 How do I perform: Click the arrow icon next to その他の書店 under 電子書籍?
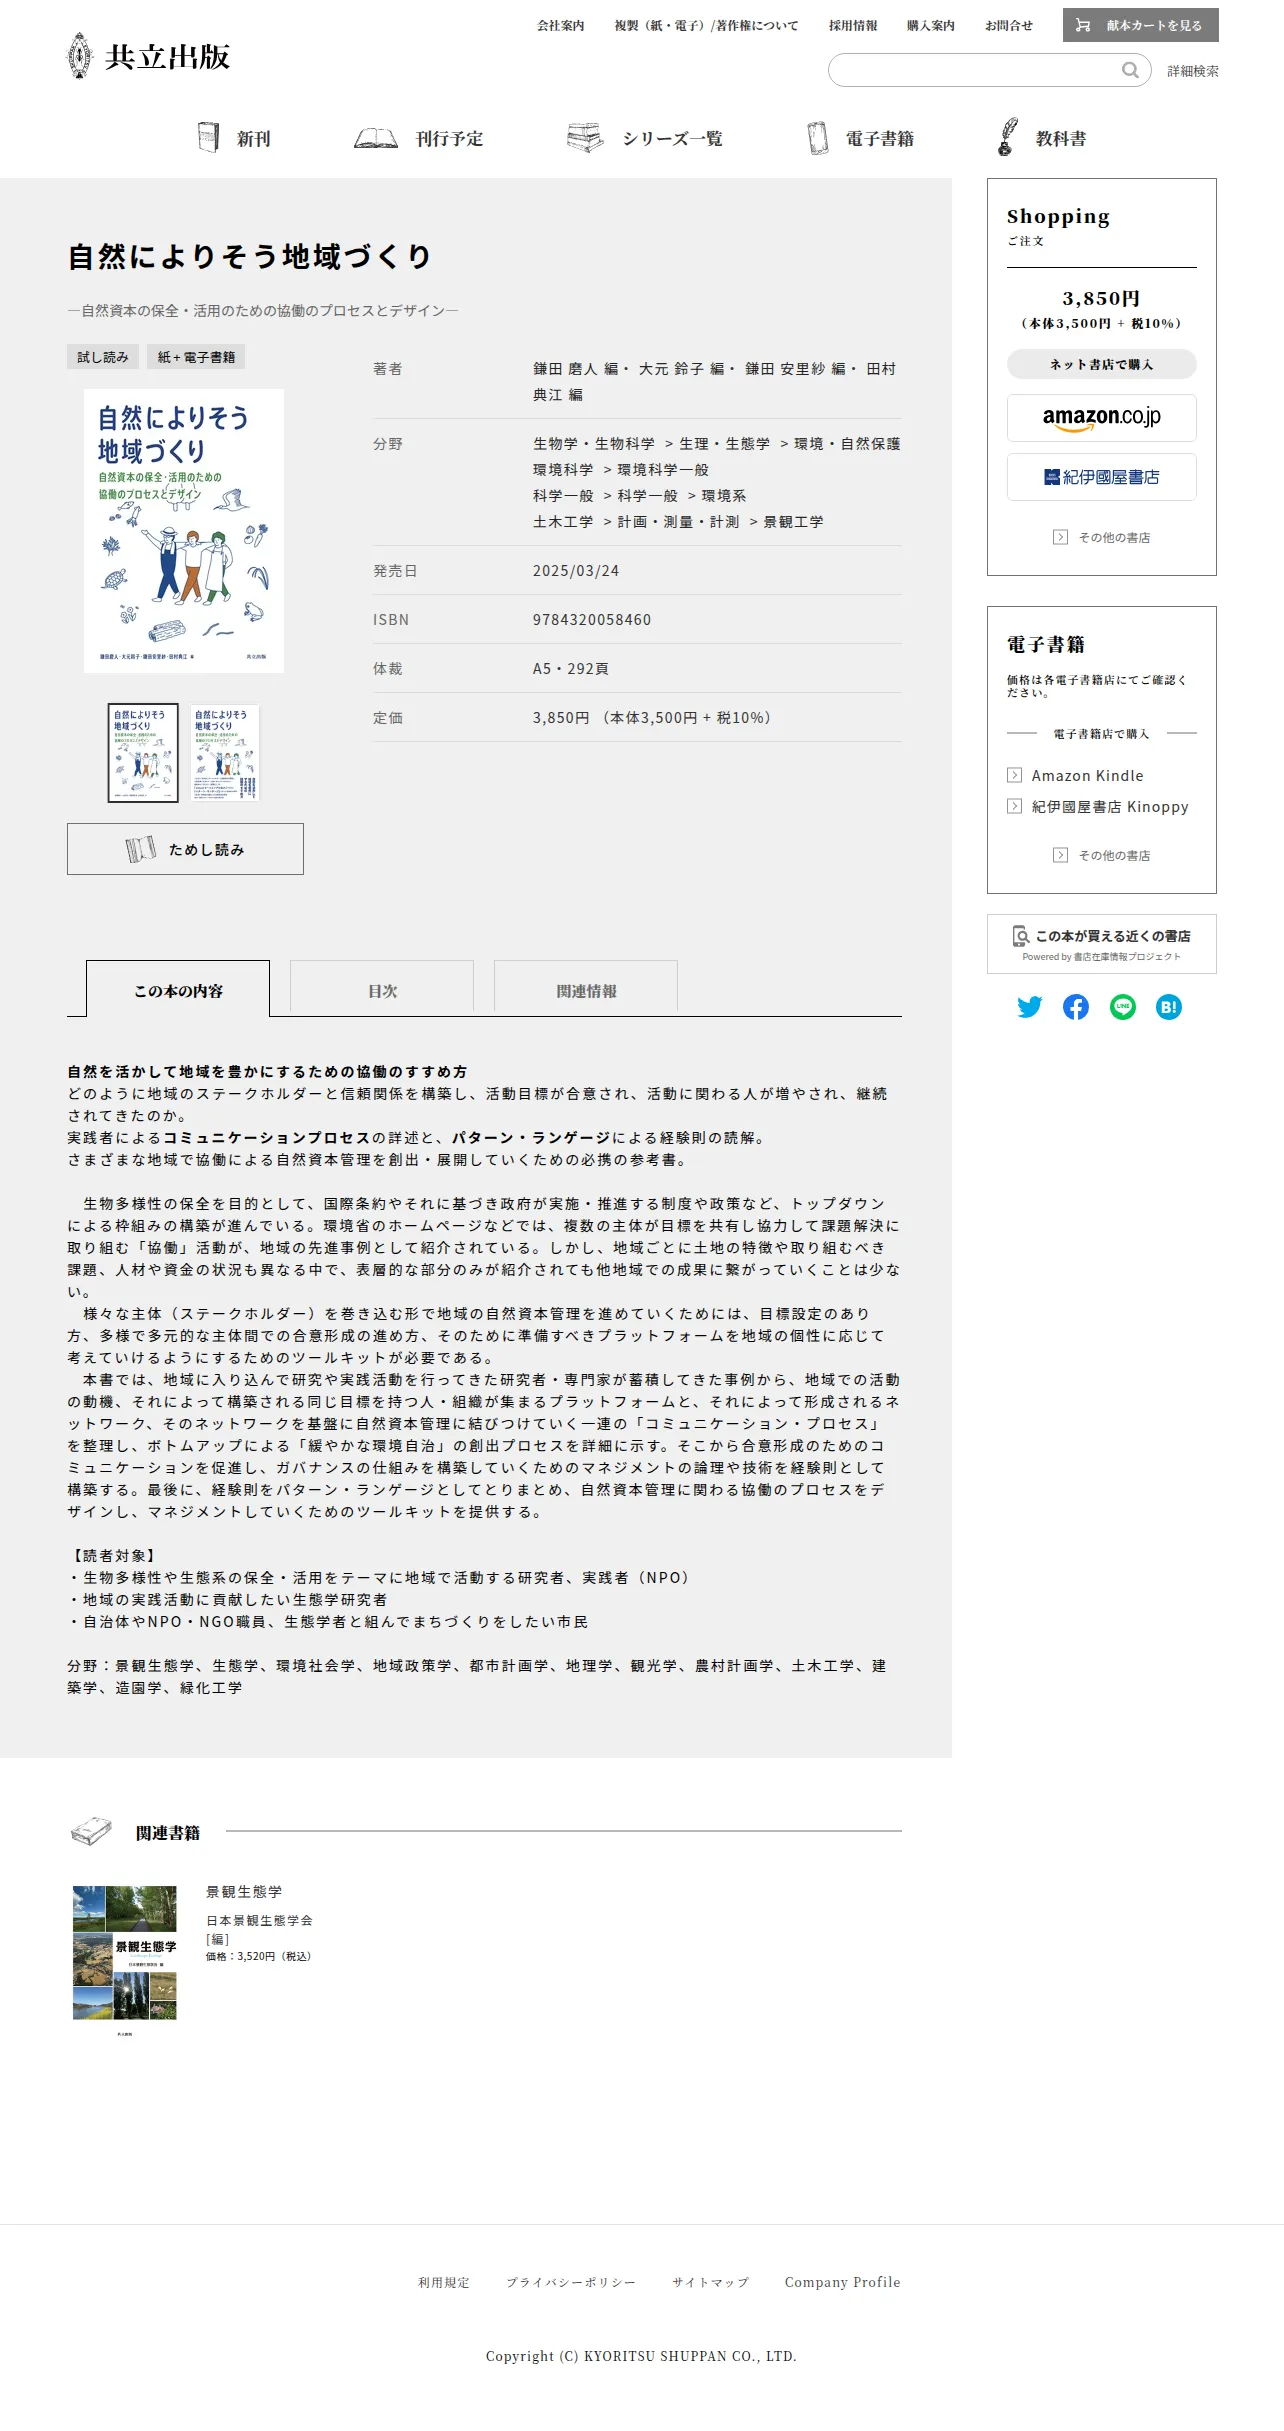pos(1060,855)
